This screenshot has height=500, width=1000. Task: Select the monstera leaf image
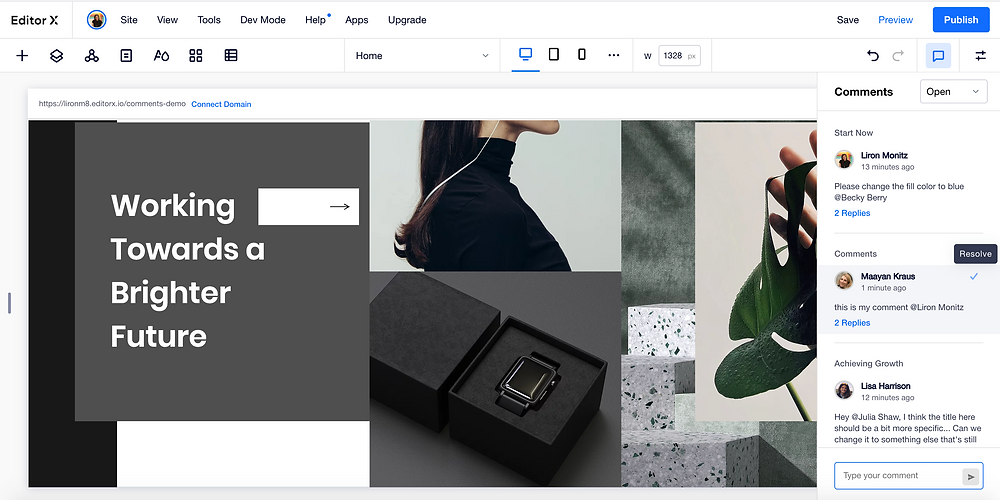click(756, 271)
